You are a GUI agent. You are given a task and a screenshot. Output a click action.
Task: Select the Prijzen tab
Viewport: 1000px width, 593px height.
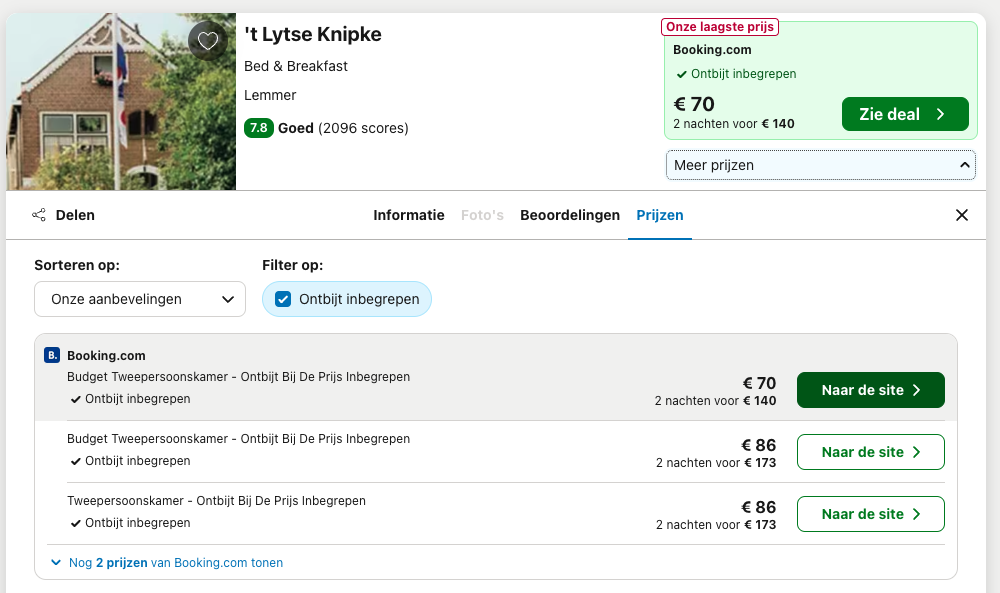659,216
